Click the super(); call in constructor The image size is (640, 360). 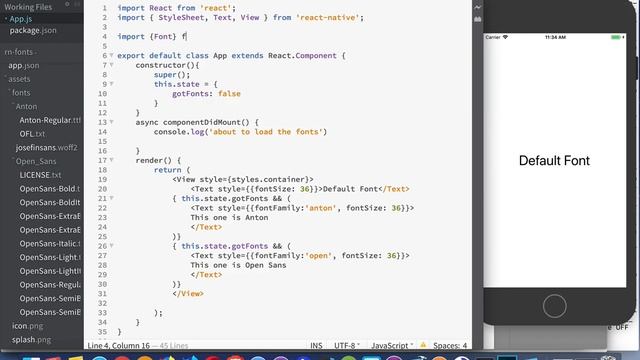click(172, 74)
